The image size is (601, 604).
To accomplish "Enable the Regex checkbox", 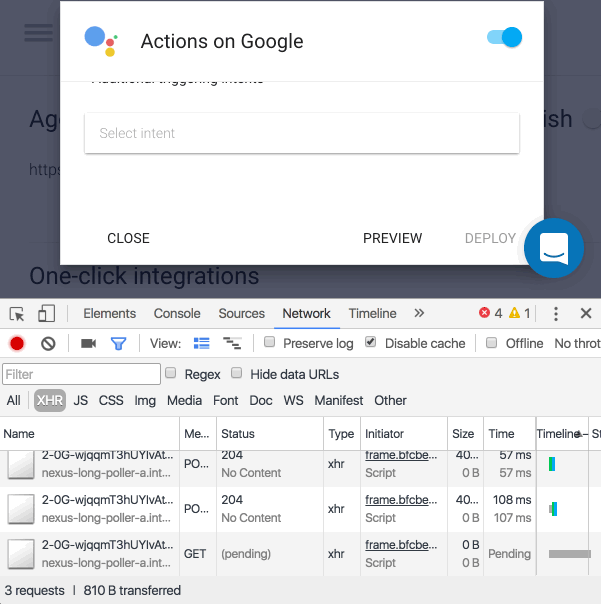I will tap(171, 373).
